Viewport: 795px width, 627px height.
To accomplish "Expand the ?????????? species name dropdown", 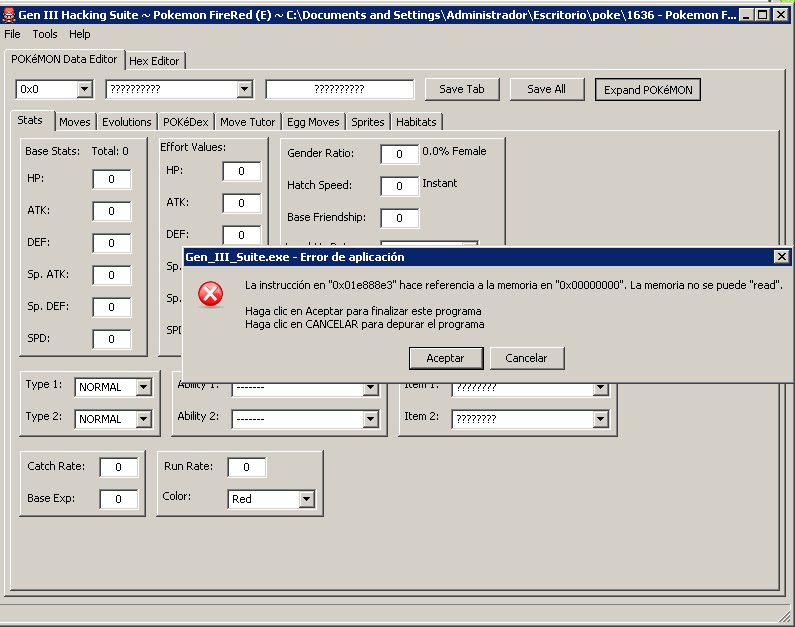I will tap(244, 89).
